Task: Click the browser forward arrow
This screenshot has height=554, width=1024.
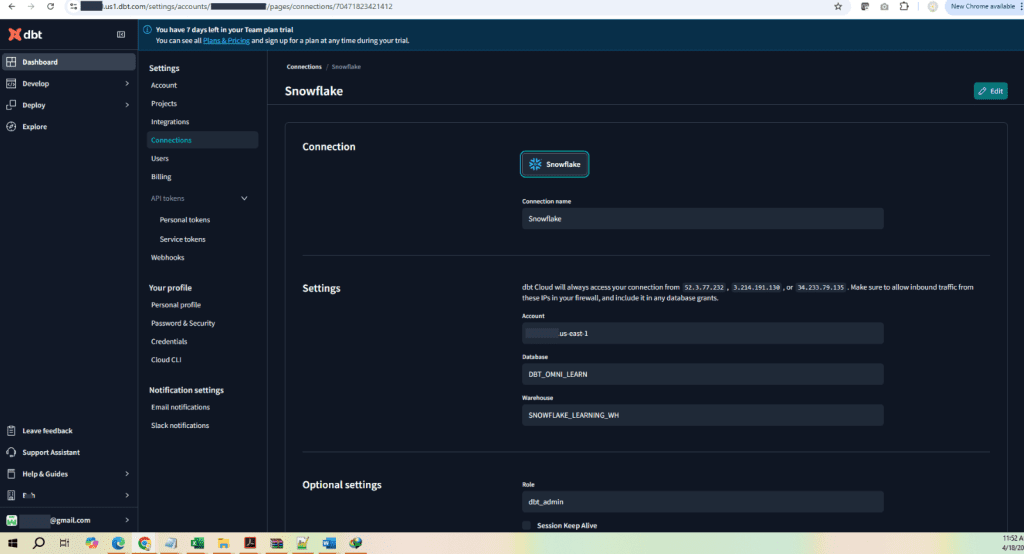Action: [x=31, y=7]
